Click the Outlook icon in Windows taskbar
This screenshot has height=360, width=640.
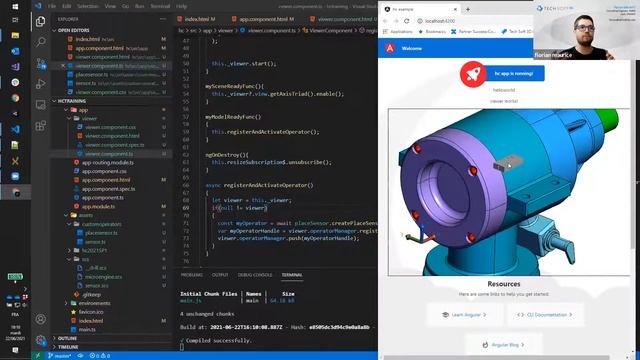[x=16, y=51]
